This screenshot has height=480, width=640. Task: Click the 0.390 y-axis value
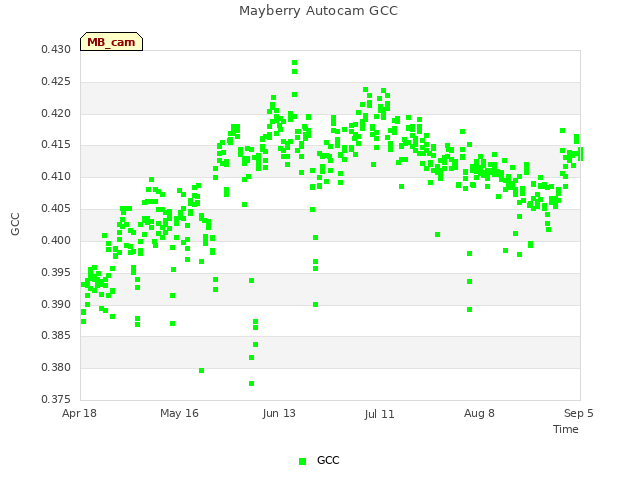pos(56,304)
